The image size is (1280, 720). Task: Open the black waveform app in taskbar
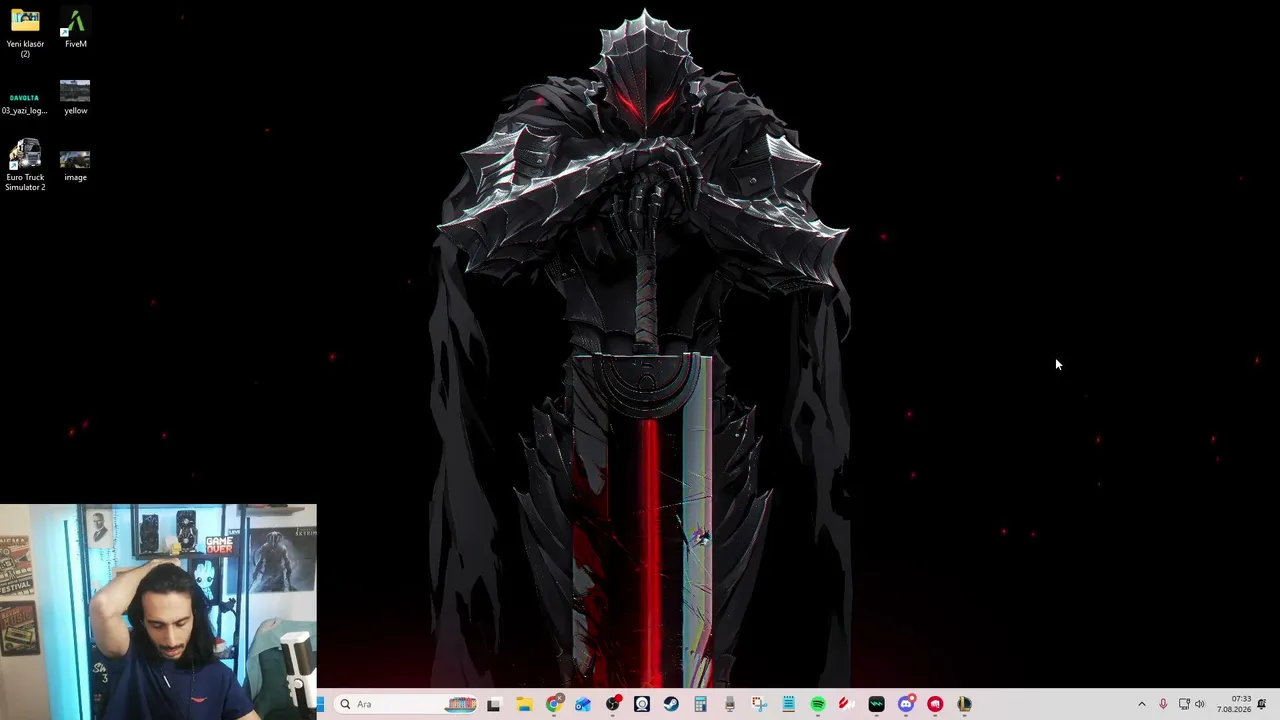[x=877, y=704]
